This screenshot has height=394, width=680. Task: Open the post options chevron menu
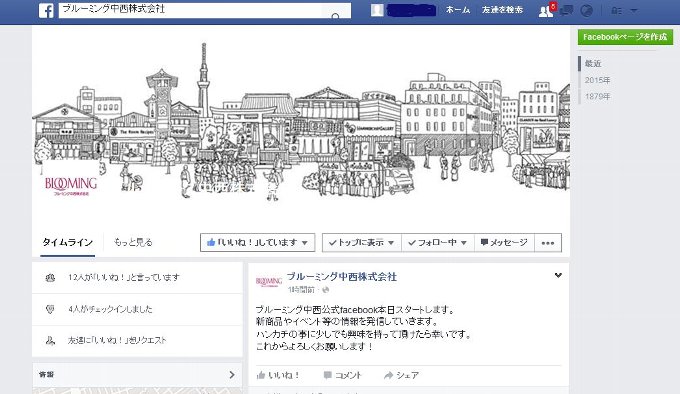pyautogui.click(x=558, y=275)
